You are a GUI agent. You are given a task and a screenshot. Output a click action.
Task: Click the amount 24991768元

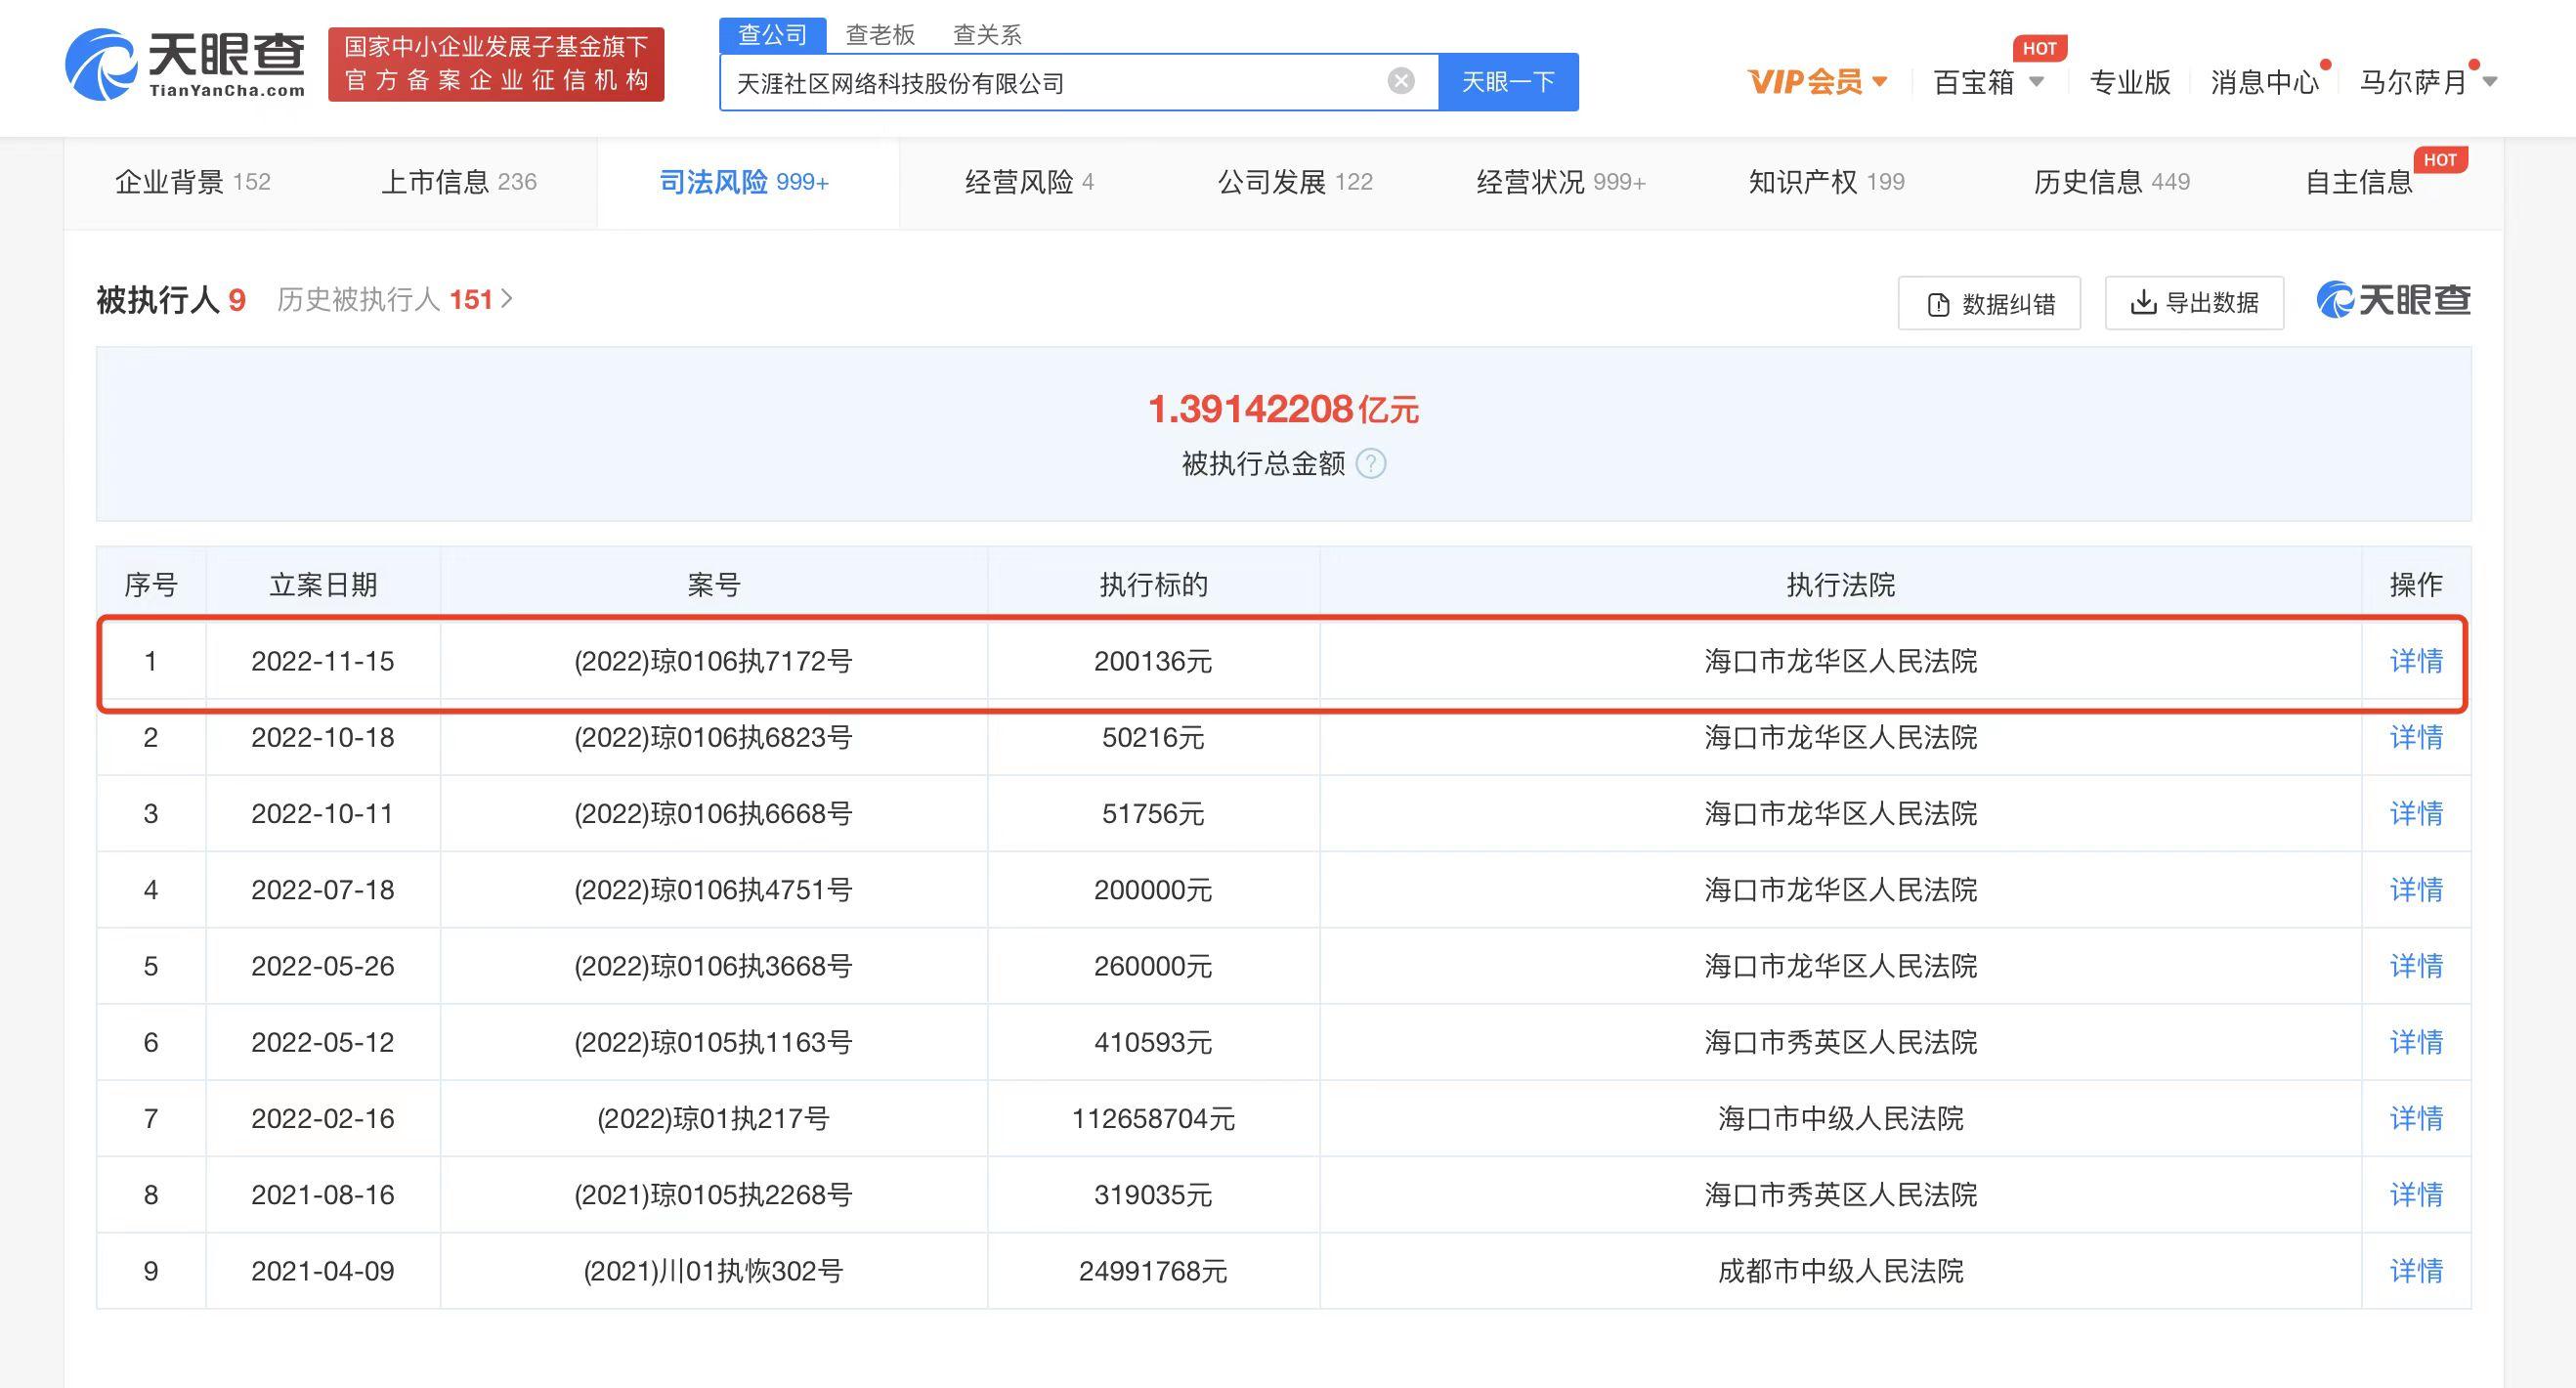point(1153,1271)
